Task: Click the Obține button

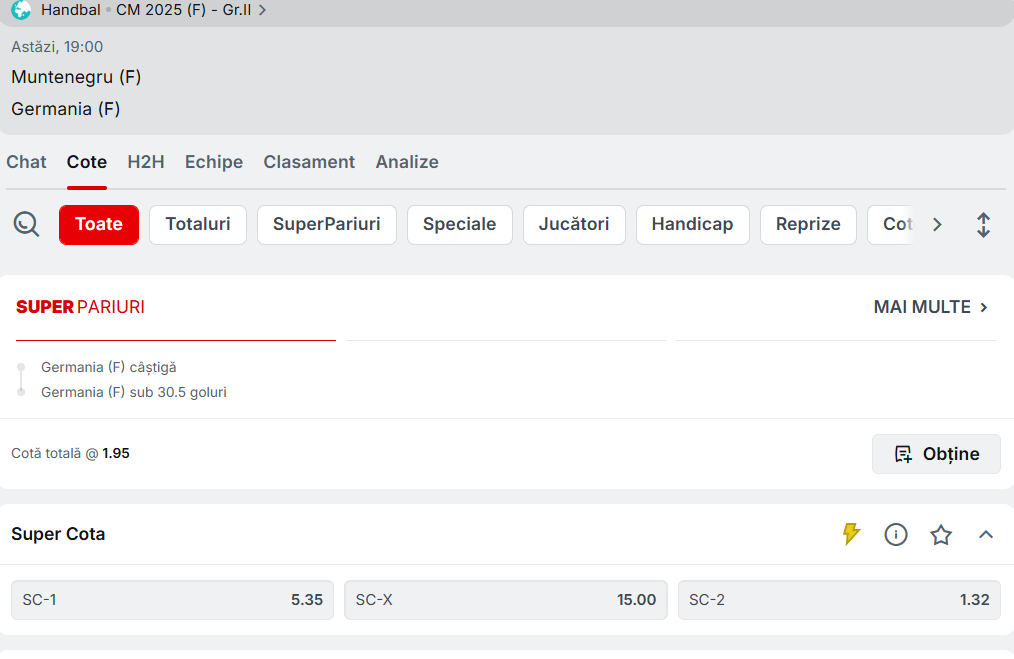Action: [936, 454]
